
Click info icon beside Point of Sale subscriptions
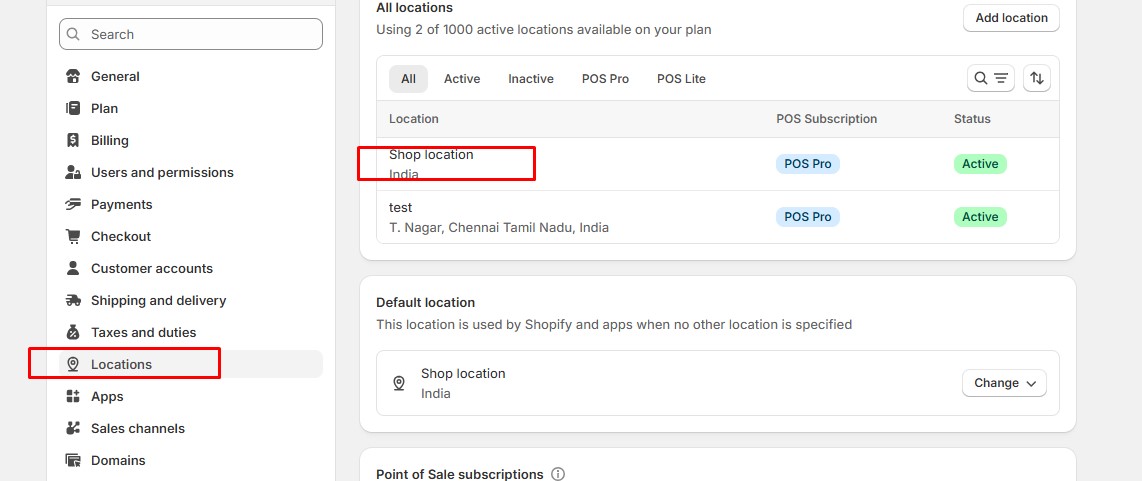[x=558, y=474]
